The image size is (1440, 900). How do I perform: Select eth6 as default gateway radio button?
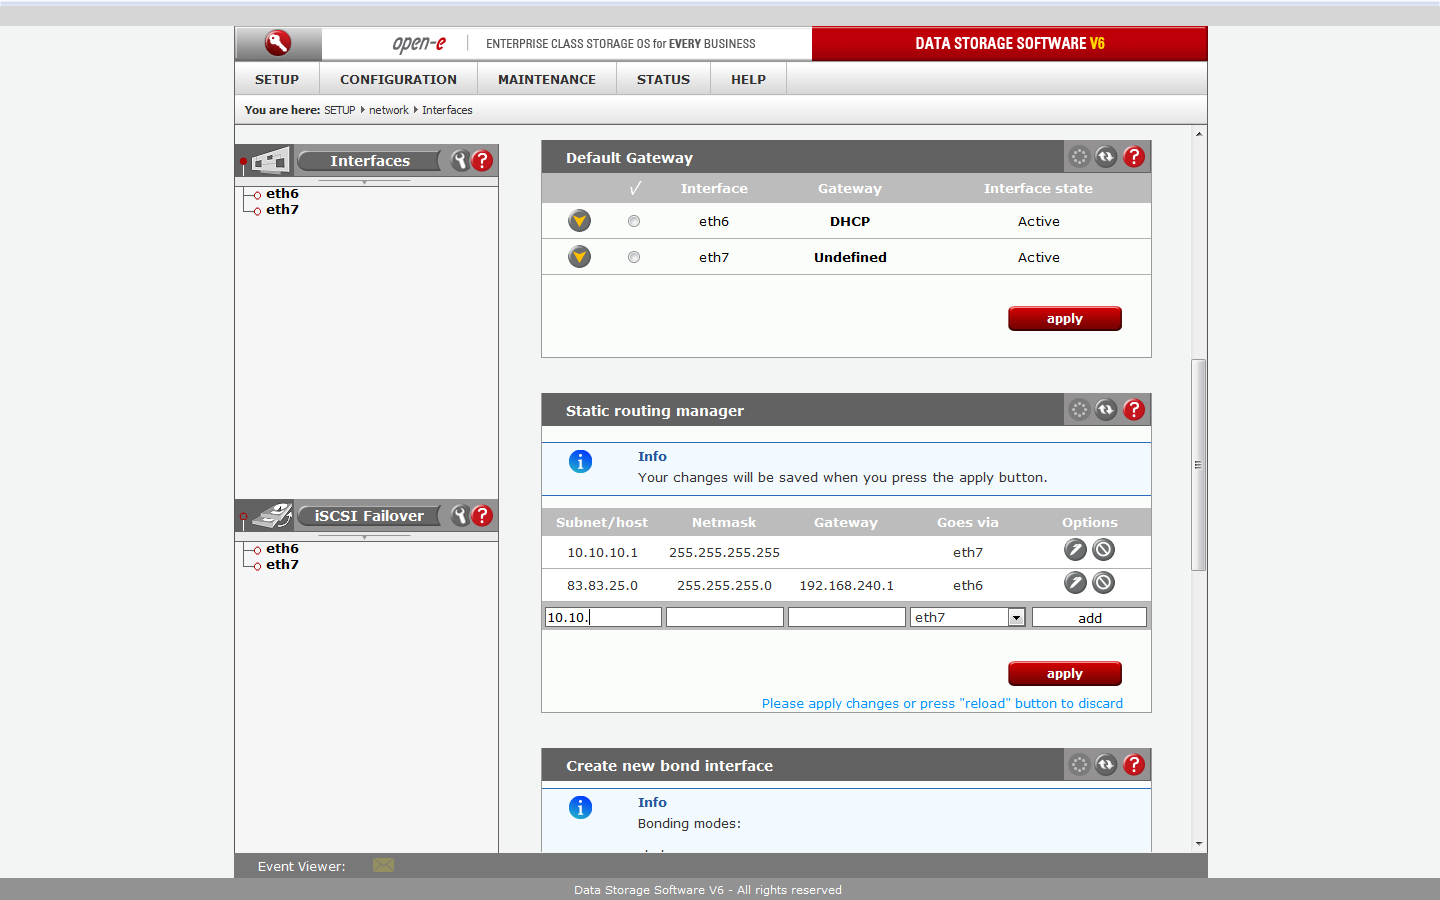pos(634,221)
